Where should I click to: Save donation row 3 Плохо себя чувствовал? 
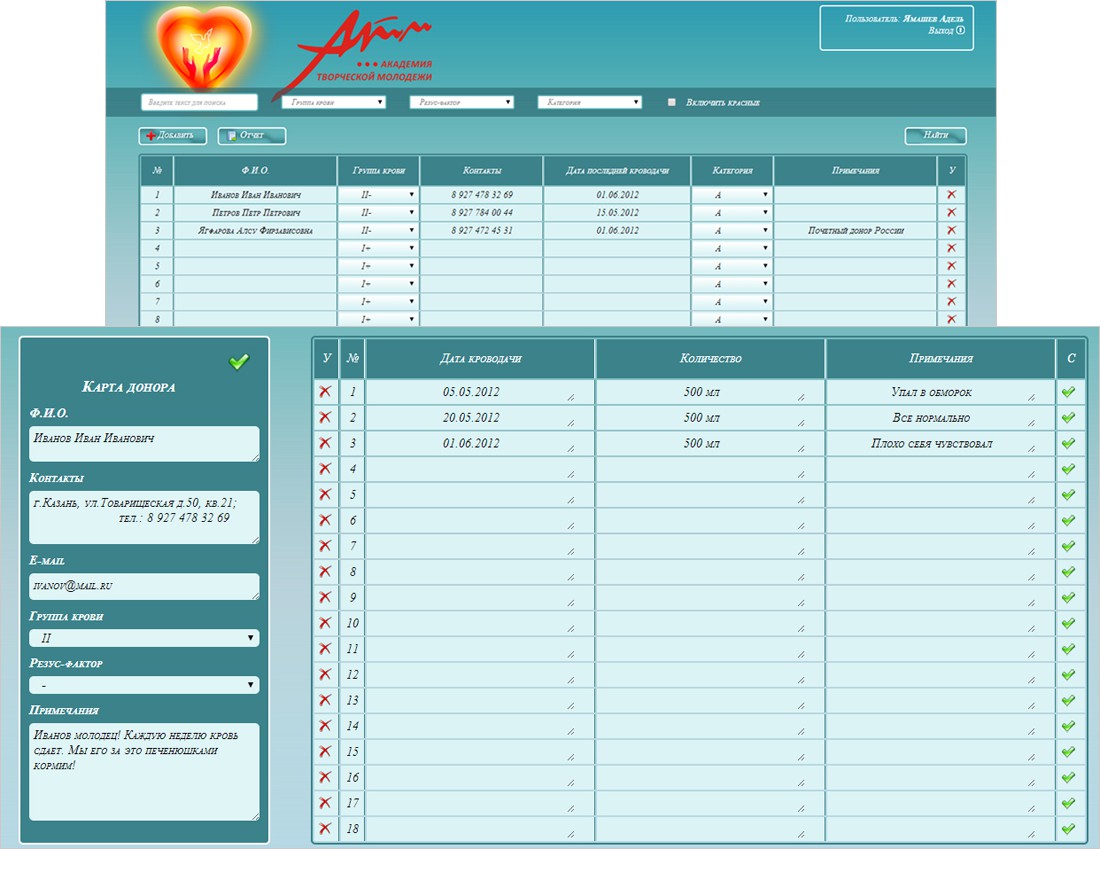1068,443
